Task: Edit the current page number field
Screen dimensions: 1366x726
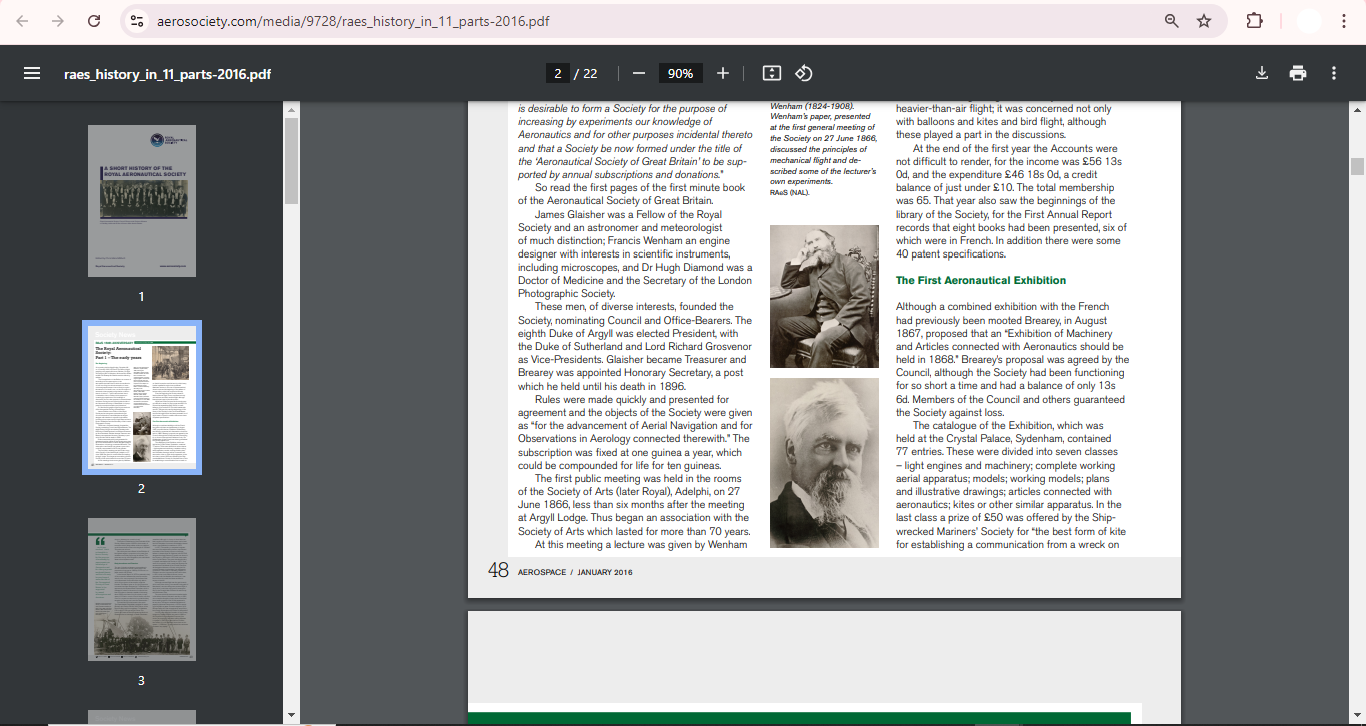Action: click(x=558, y=73)
